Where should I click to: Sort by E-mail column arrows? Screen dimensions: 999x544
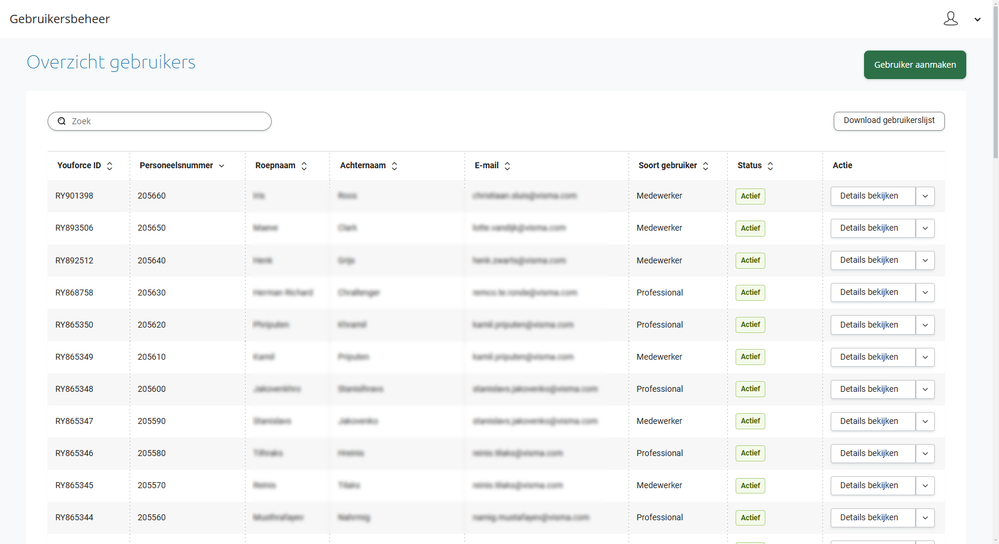[x=508, y=166]
